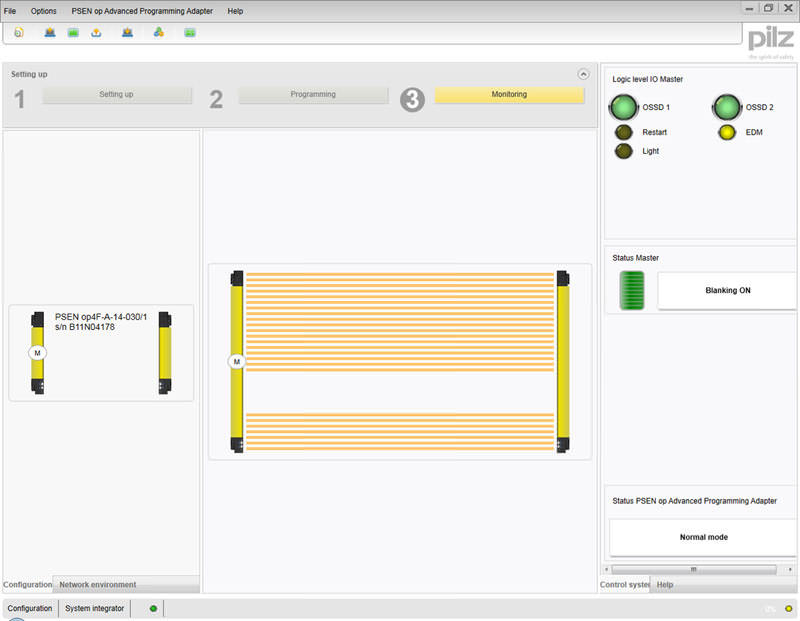Image resolution: width=800 pixels, height=621 pixels.
Task: Click the scrollbar right arrow in the right panel
Action: pyautogui.click(x=790, y=569)
